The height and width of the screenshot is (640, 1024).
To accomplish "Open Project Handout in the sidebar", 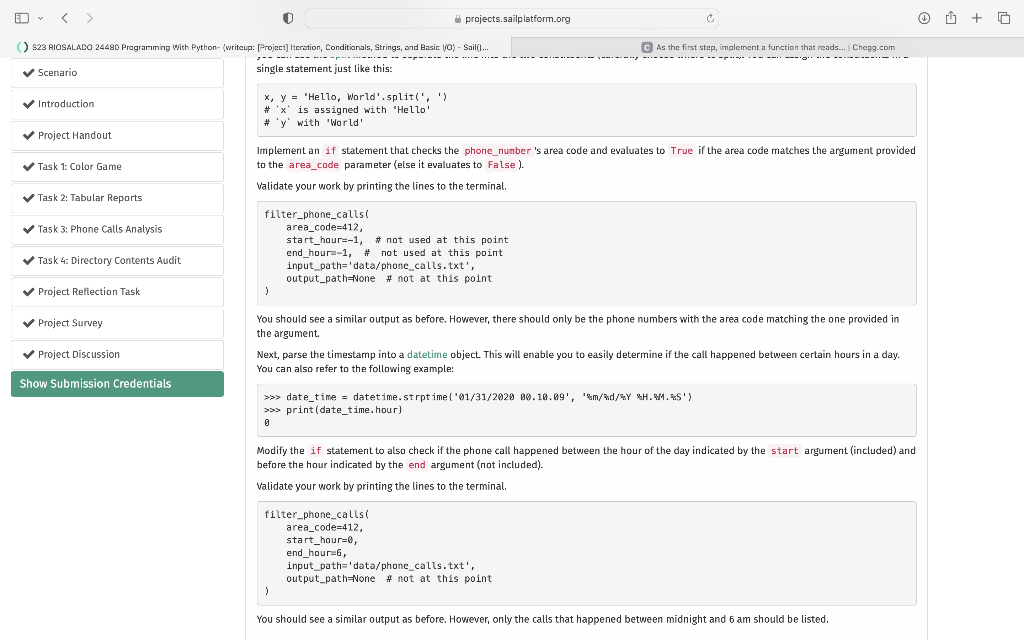I will [118, 135].
